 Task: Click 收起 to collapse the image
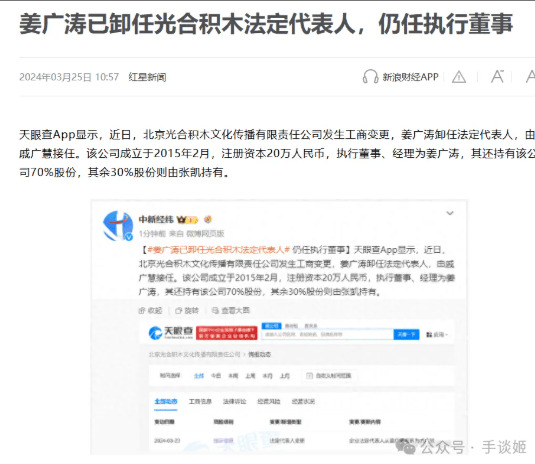coord(150,310)
